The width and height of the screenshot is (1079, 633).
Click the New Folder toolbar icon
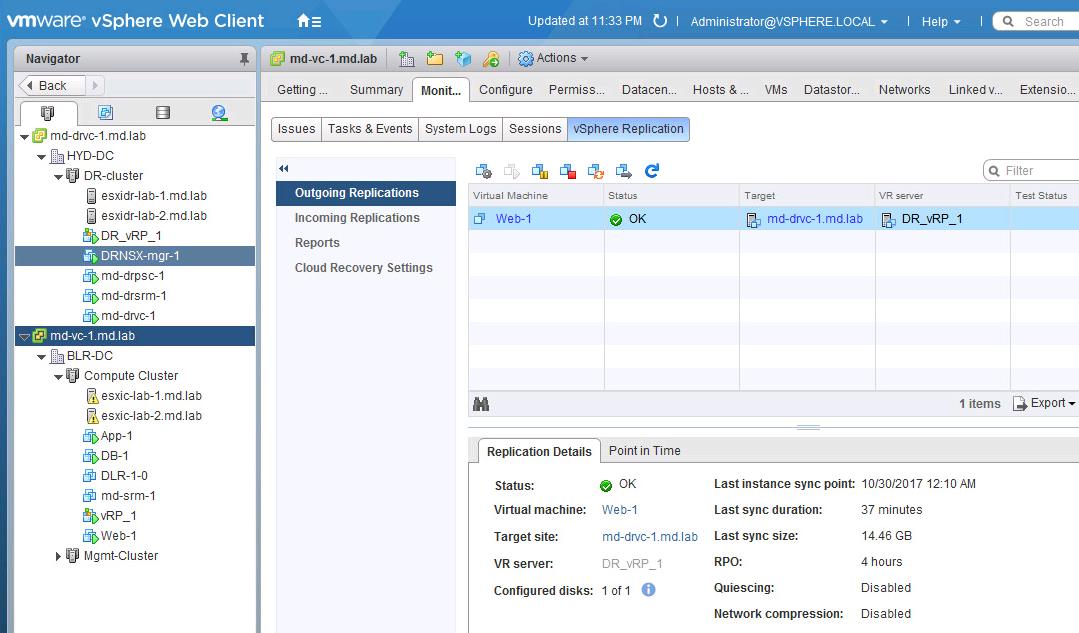tap(435, 58)
